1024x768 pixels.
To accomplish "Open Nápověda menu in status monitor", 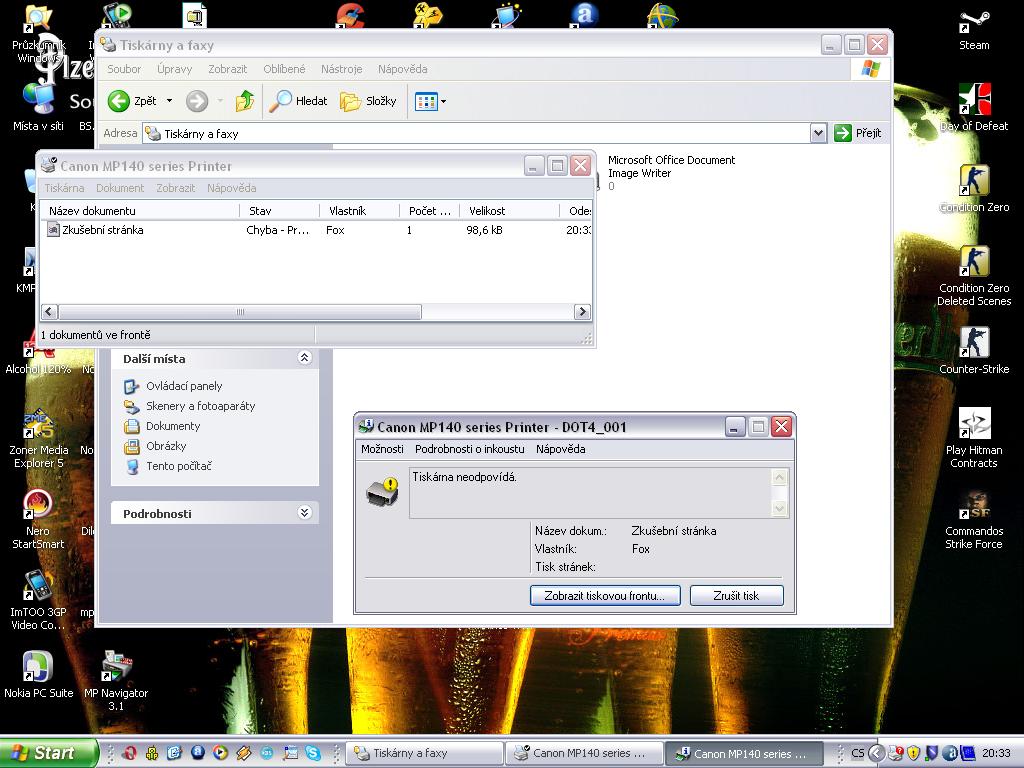I will click(x=560, y=449).
